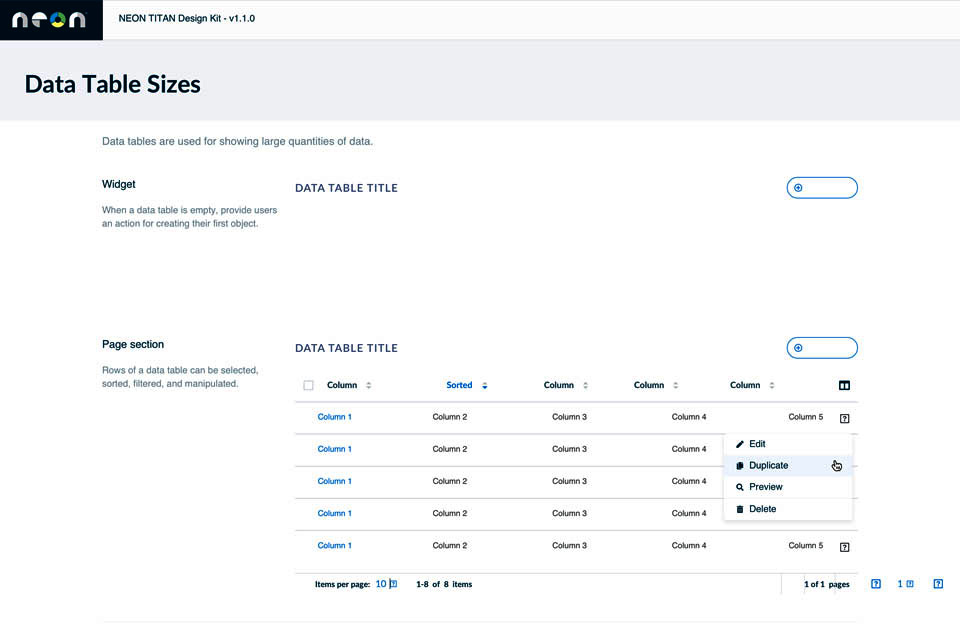This screenshot has width=960, height=640.
Task: Click the sort arrows on first Column header
Action: 369,386
